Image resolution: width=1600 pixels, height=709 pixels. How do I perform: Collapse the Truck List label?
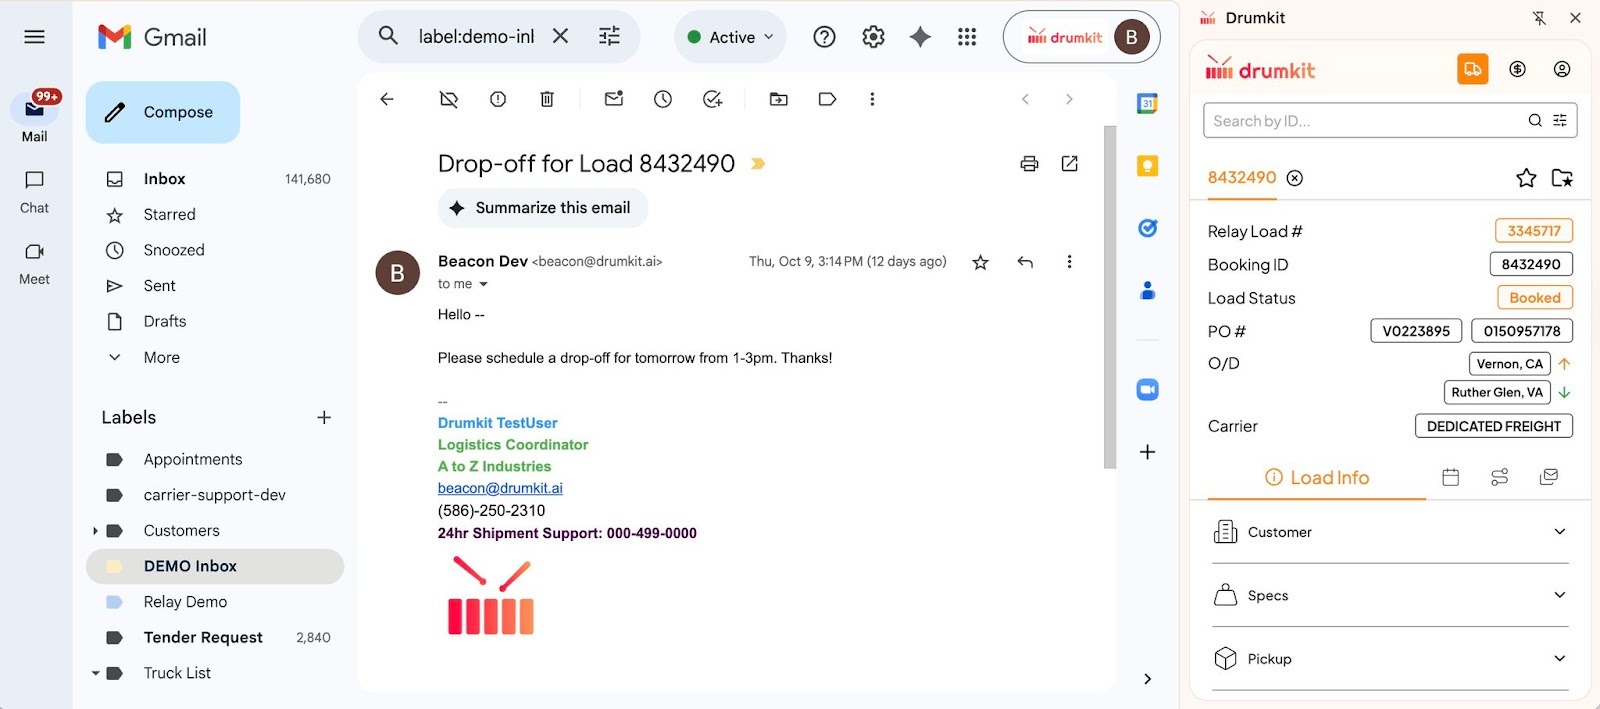click(95, 674)
